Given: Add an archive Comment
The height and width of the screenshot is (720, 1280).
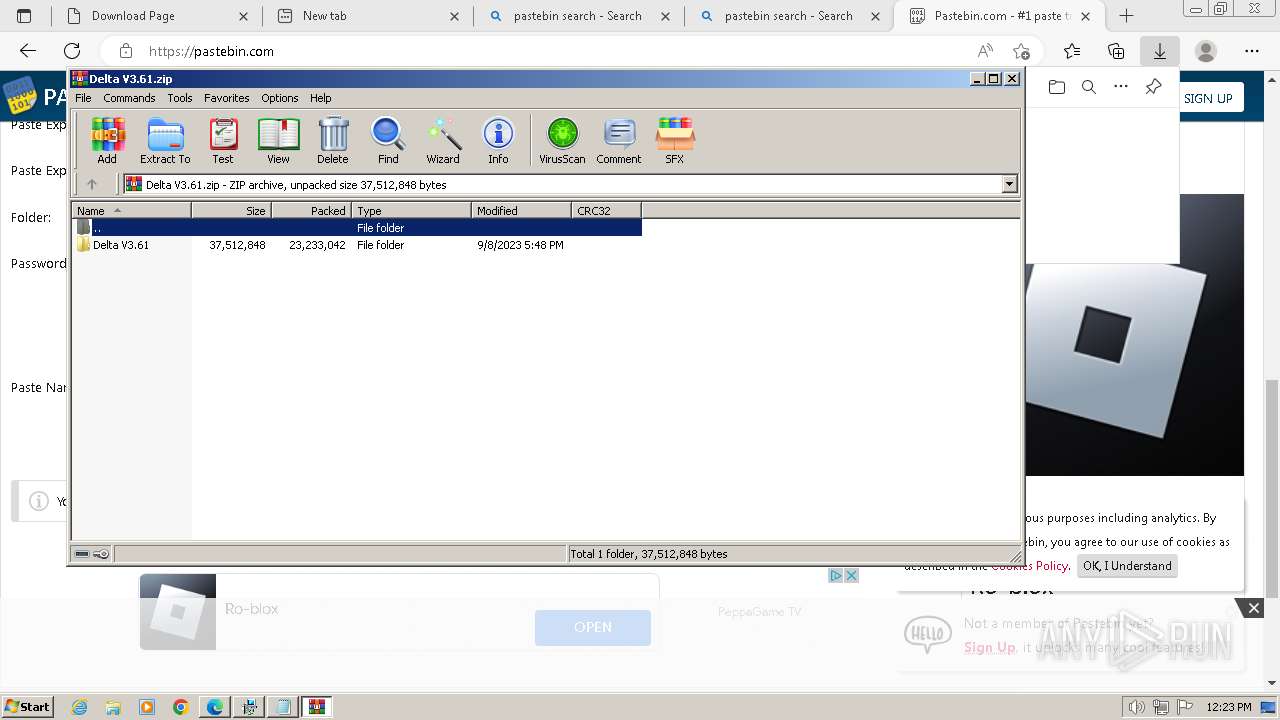Looking at the screenshot, I should pos(619,140).
